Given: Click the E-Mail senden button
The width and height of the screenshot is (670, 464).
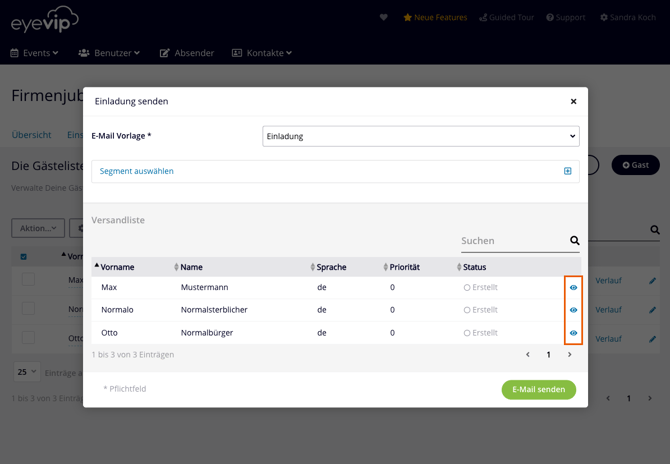Looking at the screenshot, I should click(x=538, y=389).
